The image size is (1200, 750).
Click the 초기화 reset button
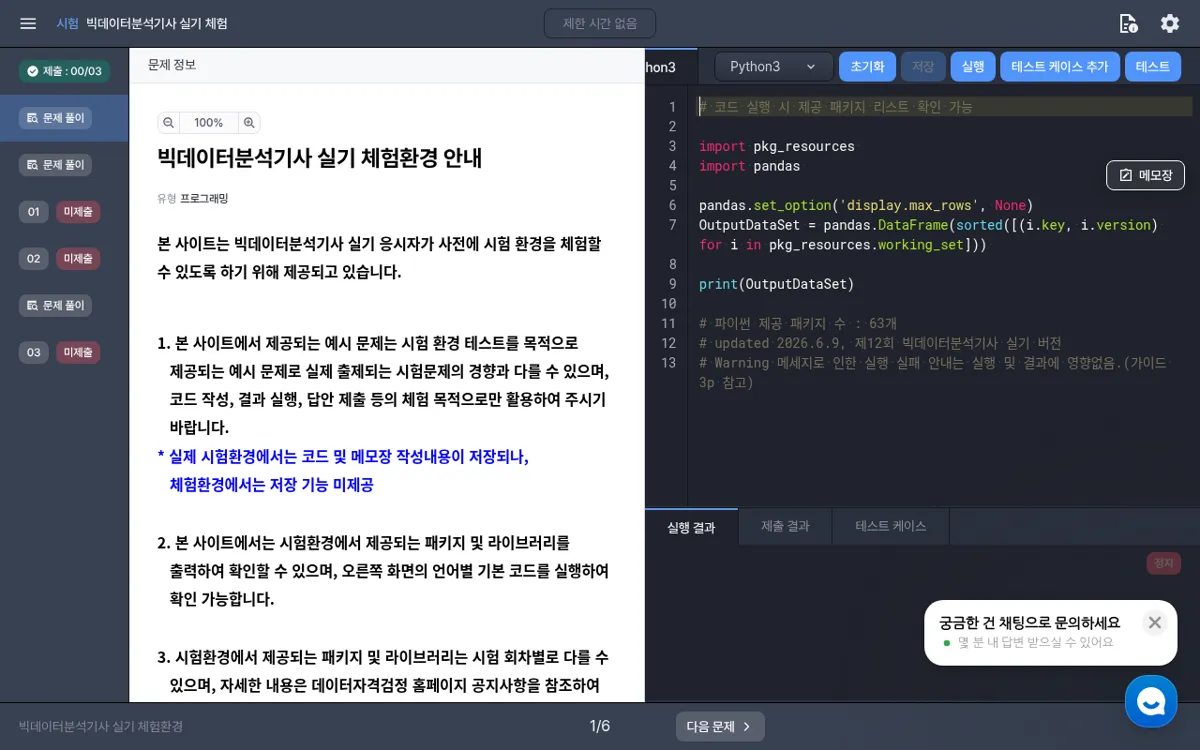[867, 67]
